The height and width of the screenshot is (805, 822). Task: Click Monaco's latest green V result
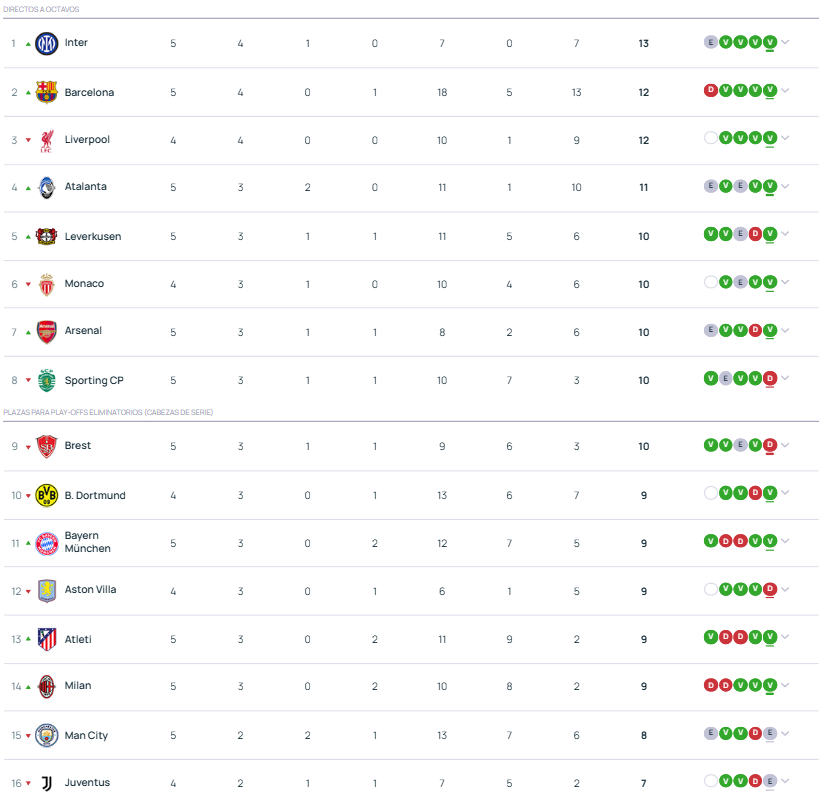770,282
